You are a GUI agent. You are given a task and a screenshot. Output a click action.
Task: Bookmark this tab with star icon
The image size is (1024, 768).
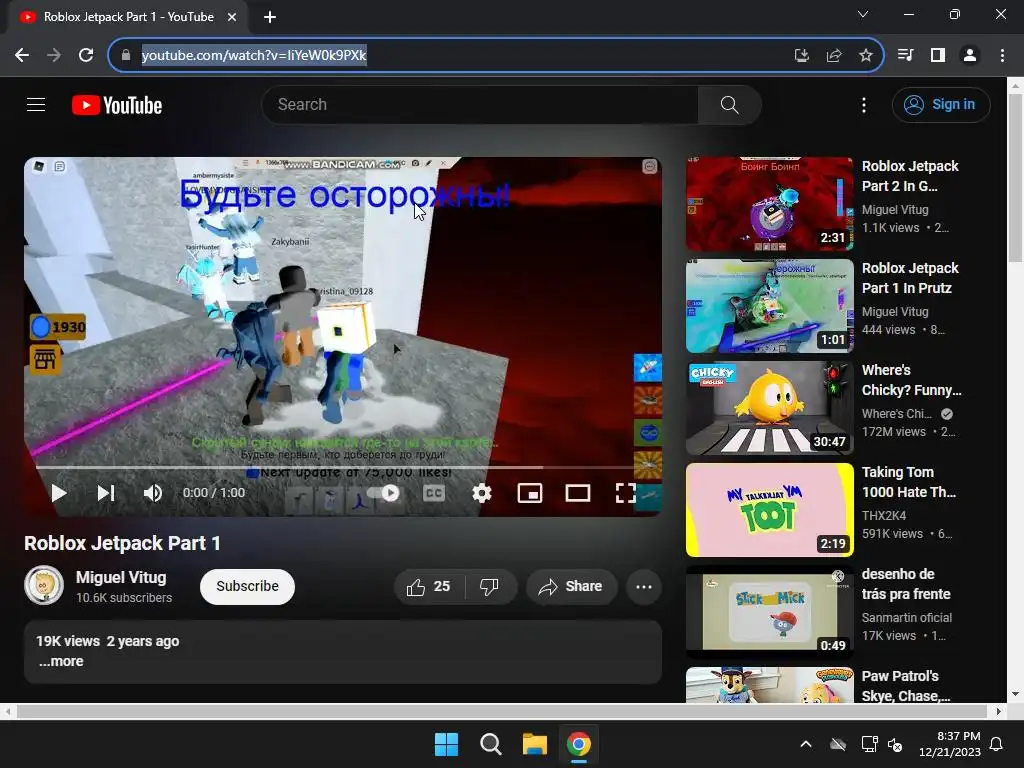pos(866,55)
